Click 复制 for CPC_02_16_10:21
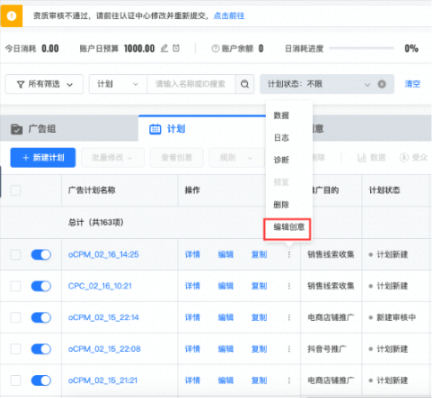The image size is (432, 398). coord(259,286)
